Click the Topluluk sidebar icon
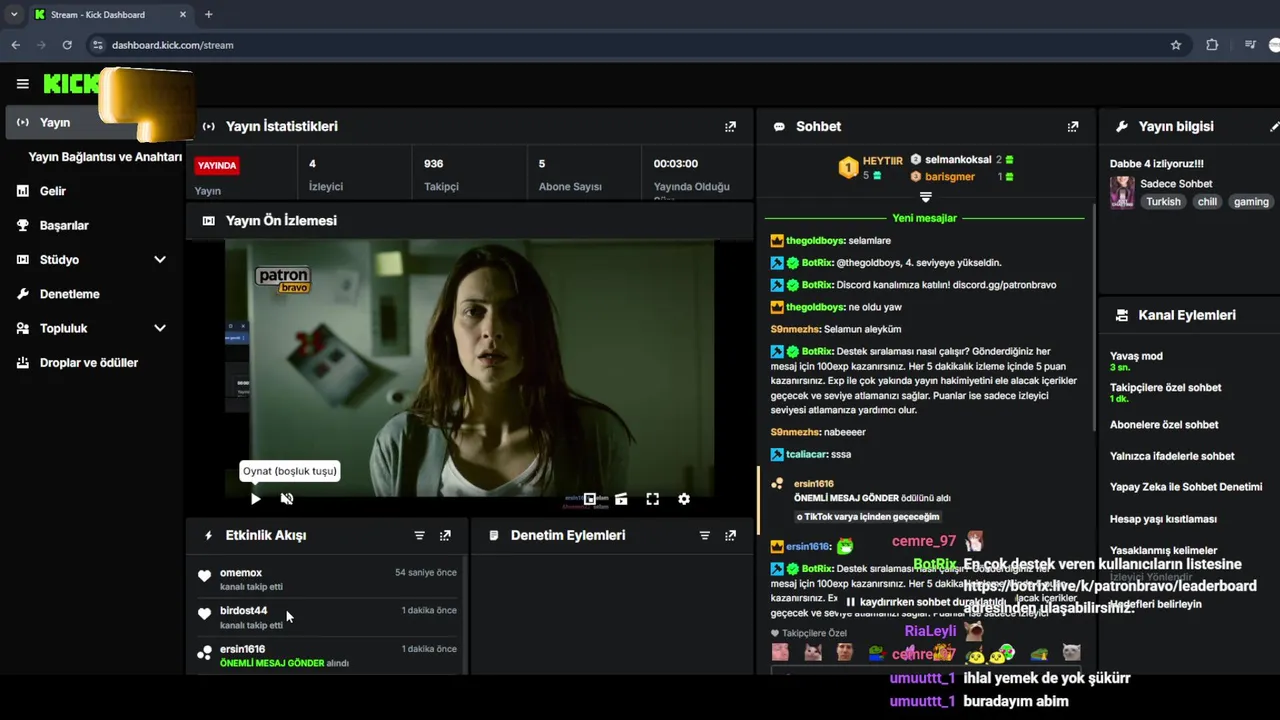The height and width of the screenshot is (720, 1280). click(x=22, y=328)
